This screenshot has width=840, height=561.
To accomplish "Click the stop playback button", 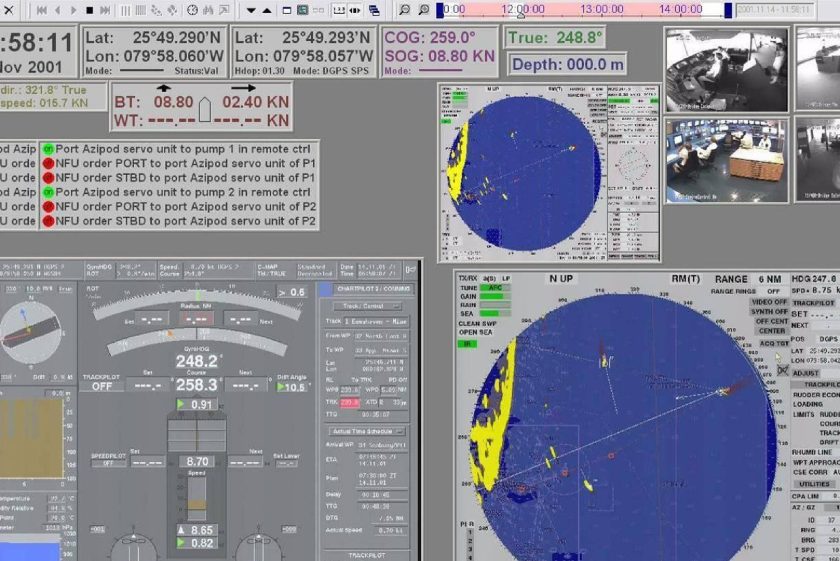I will point(89,10).
